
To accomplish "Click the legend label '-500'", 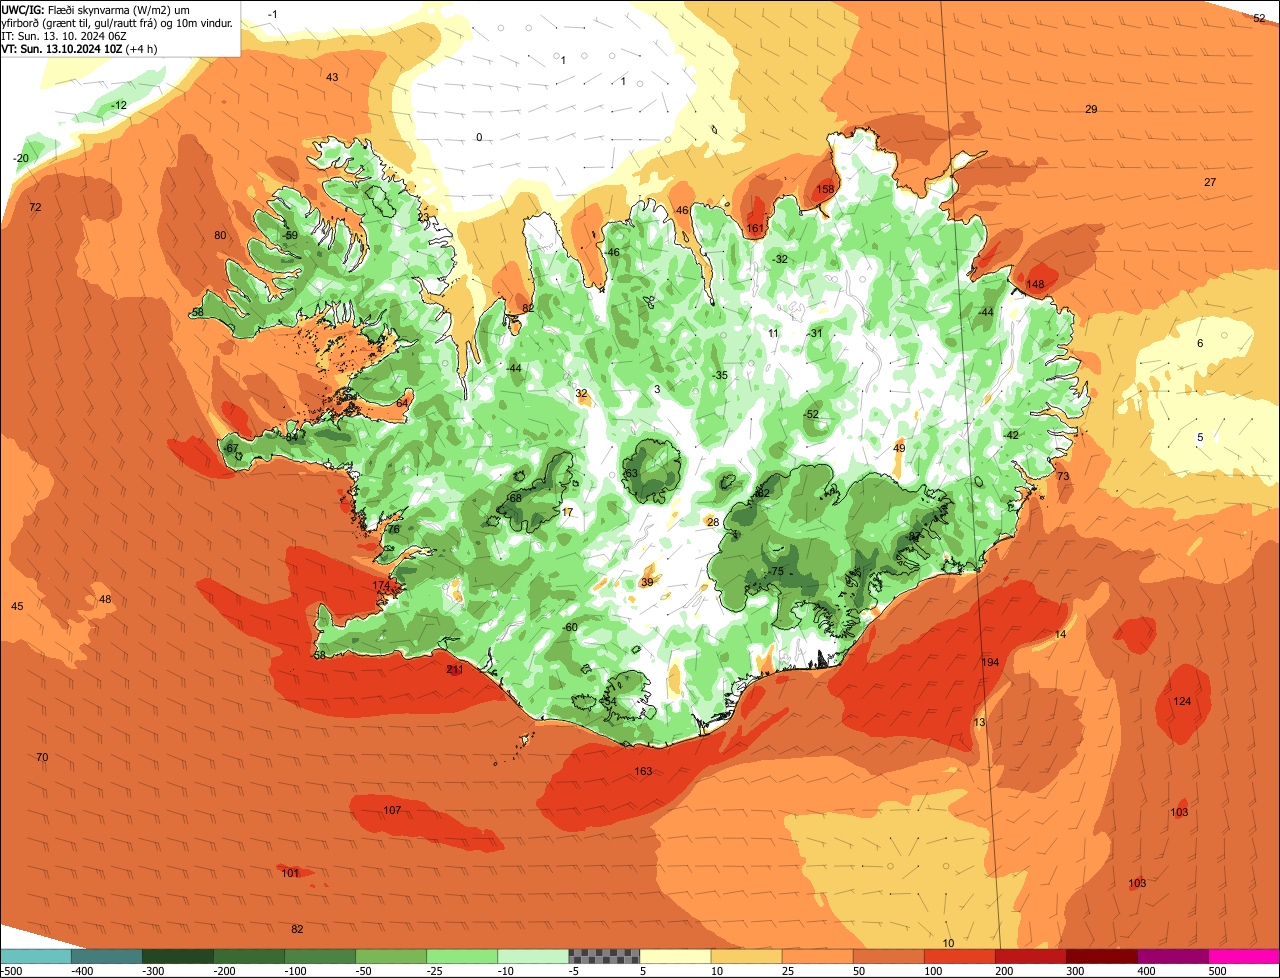I will pos(11,971).
